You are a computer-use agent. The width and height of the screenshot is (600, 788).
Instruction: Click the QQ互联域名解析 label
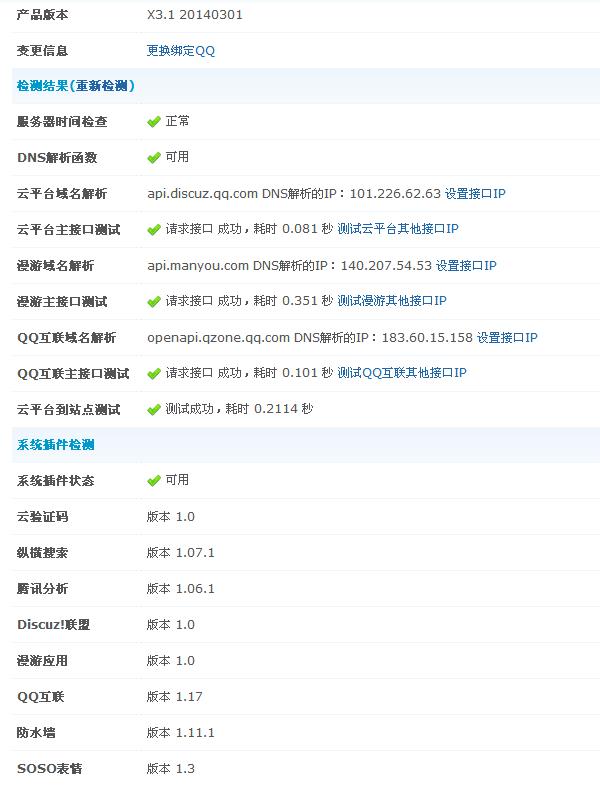[x=66, y=337]
